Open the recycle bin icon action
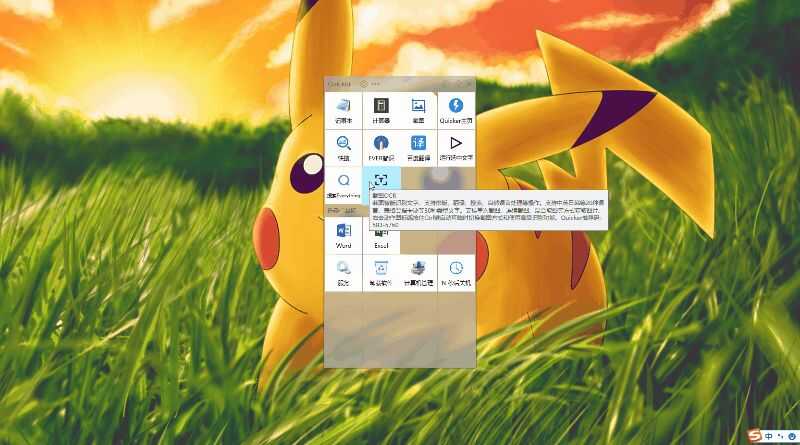Viewport: 800px width, 445px height. coord(381,273)
